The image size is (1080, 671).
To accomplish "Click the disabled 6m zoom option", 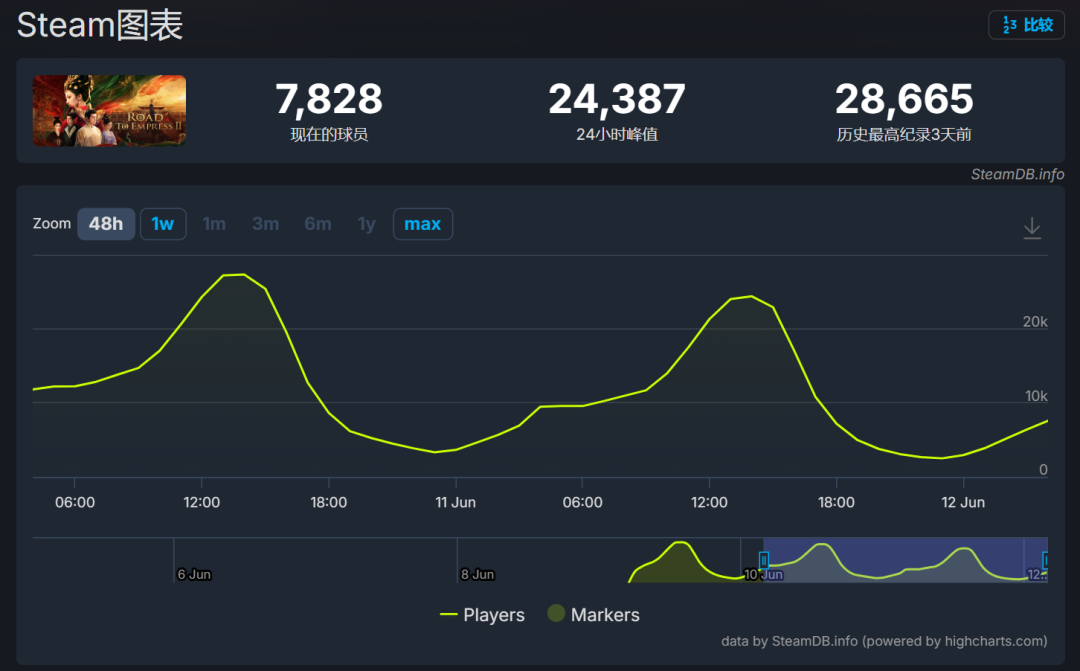I will click(x=318, y=224).
